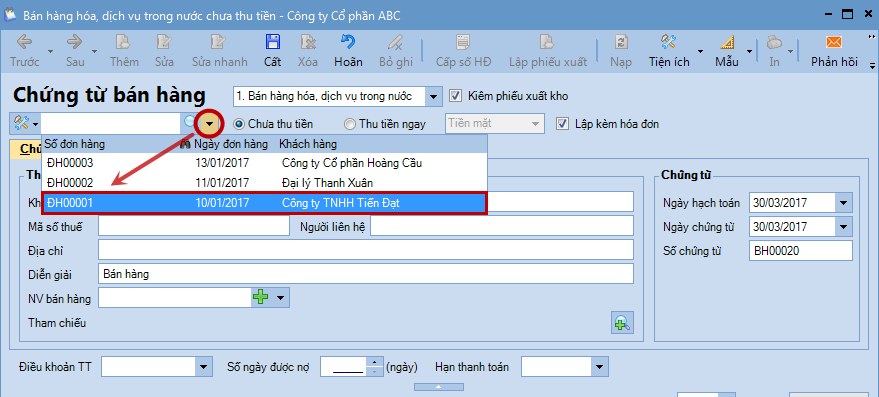Screen dimensions: 879x397
Task: Expand the sales type dropdown
Action: click(x=433, y=96)
